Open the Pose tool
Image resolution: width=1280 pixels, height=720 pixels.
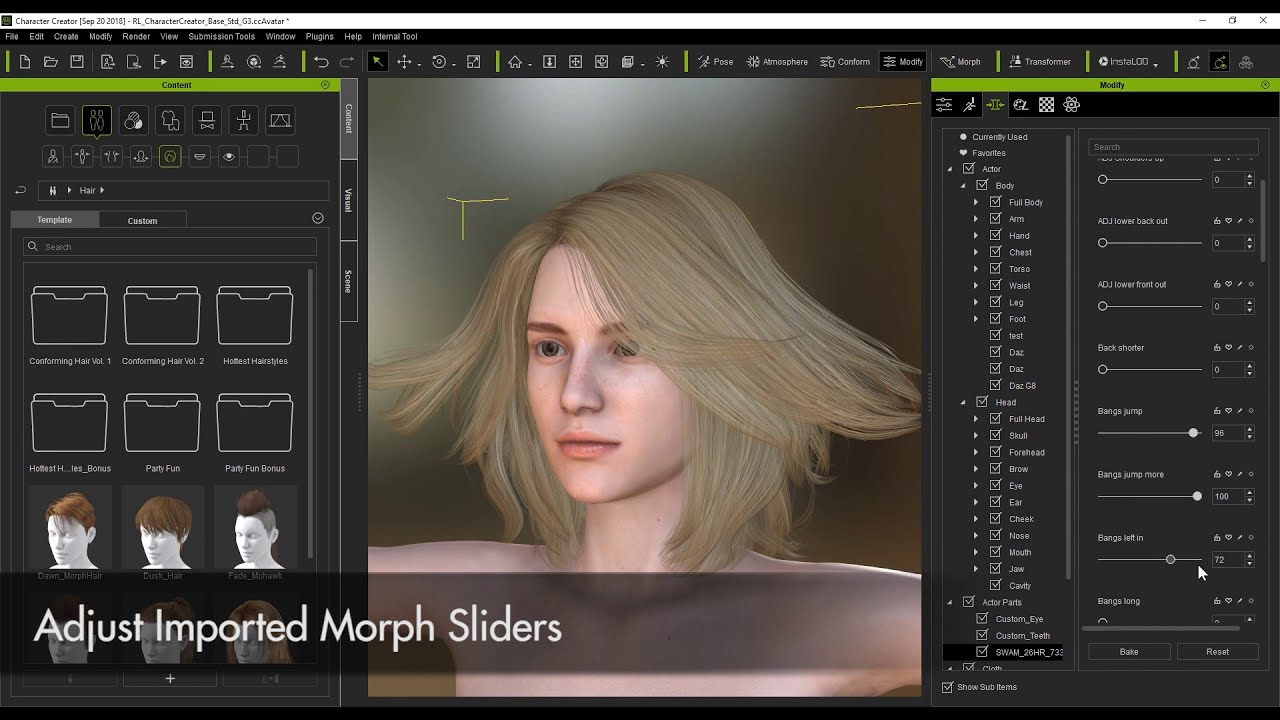click(x=715, y=62)
